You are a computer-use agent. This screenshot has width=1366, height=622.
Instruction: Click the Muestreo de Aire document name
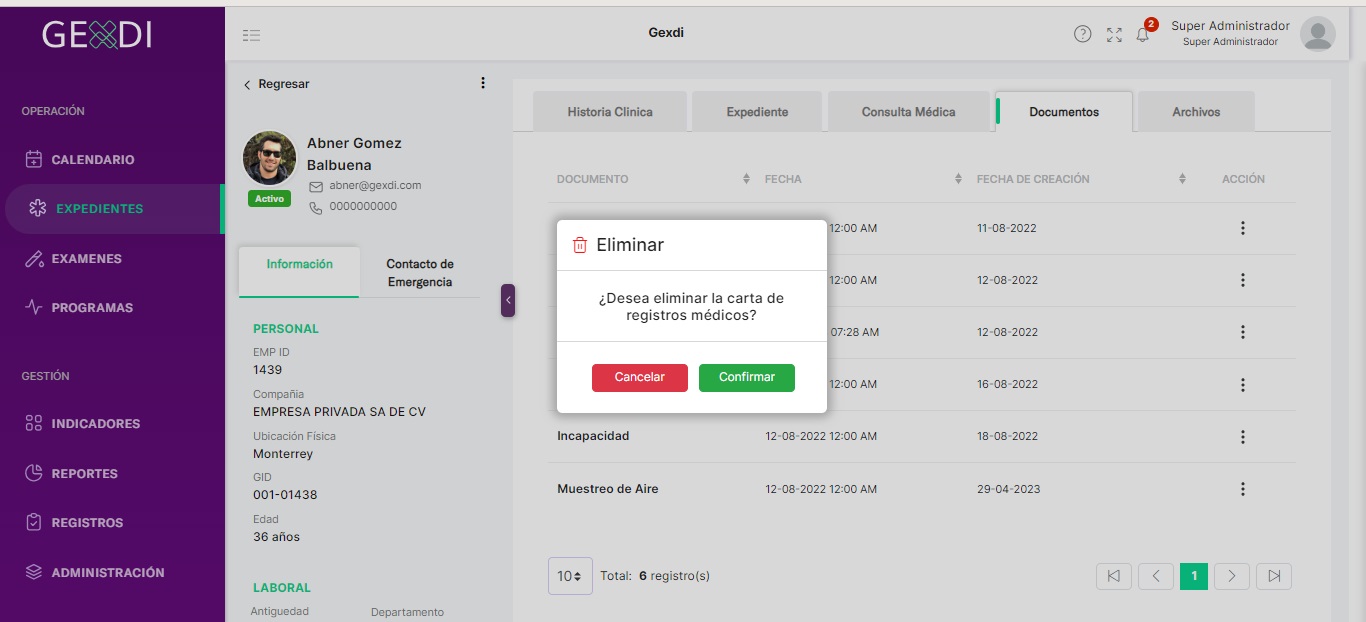(608, 489)
